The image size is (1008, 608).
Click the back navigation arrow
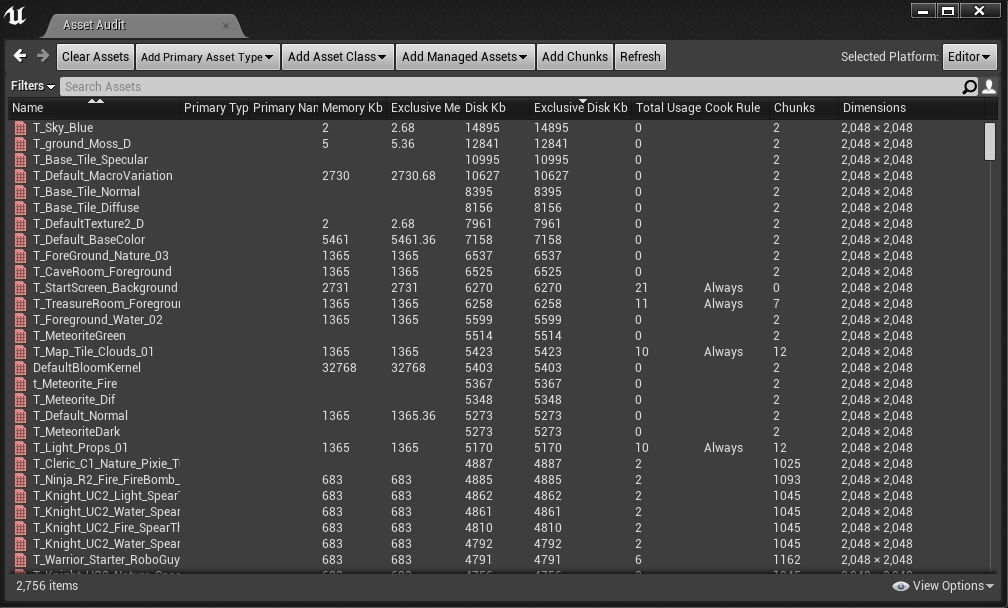click(18, 56)
